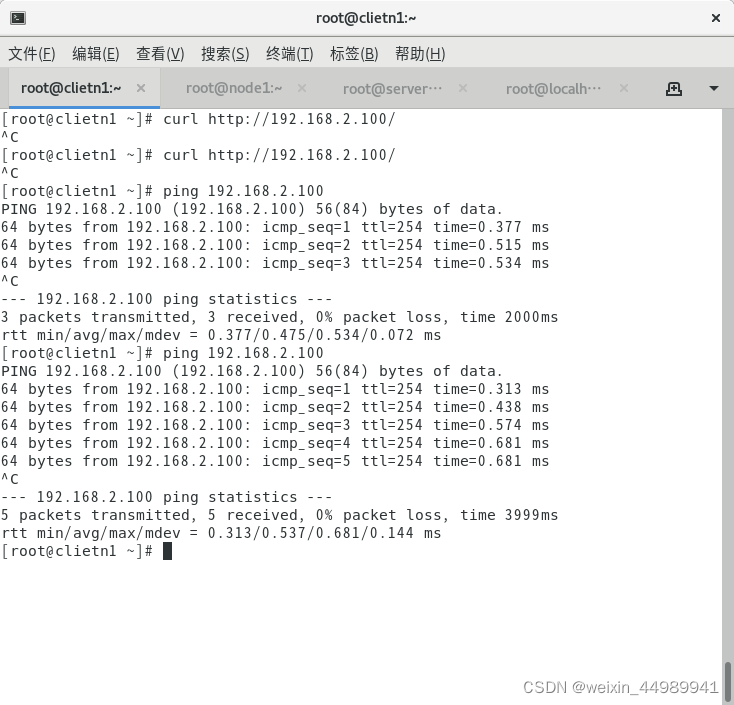The height and width of the screenshot is (705, 734).
Task: Open the 文件(F) menu
Action: [x=31, y=54]
